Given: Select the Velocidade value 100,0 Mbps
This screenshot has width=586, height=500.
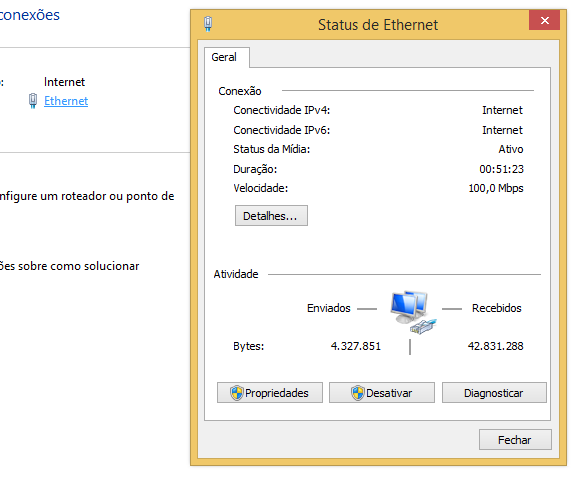Looking at the screenshot, I should 496,188.
